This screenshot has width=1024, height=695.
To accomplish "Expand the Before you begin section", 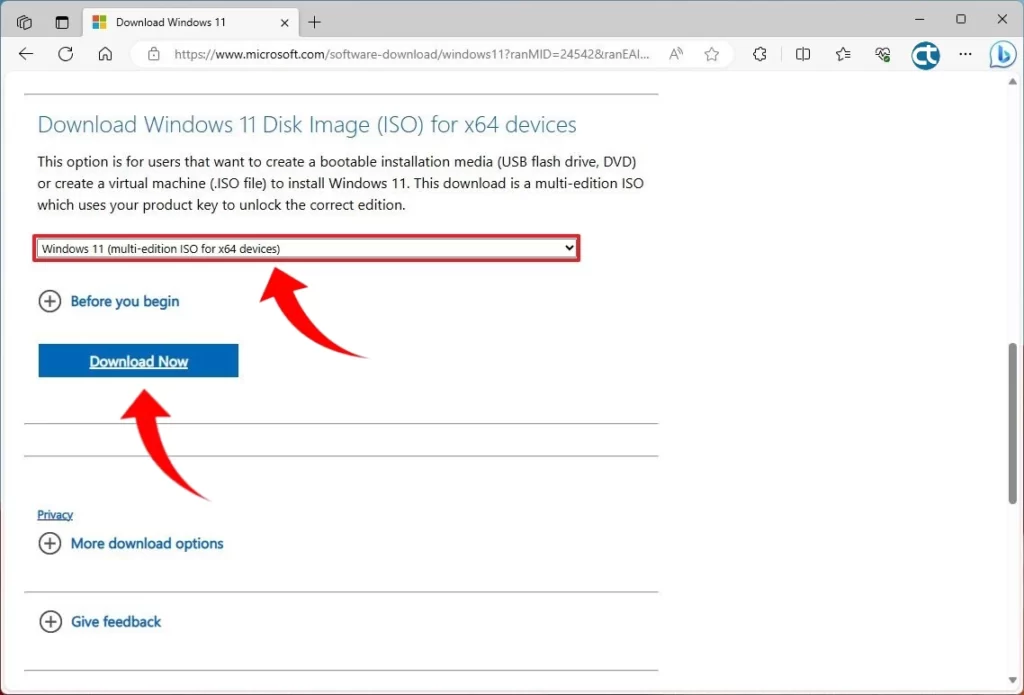I will click(x=108, y=301).
